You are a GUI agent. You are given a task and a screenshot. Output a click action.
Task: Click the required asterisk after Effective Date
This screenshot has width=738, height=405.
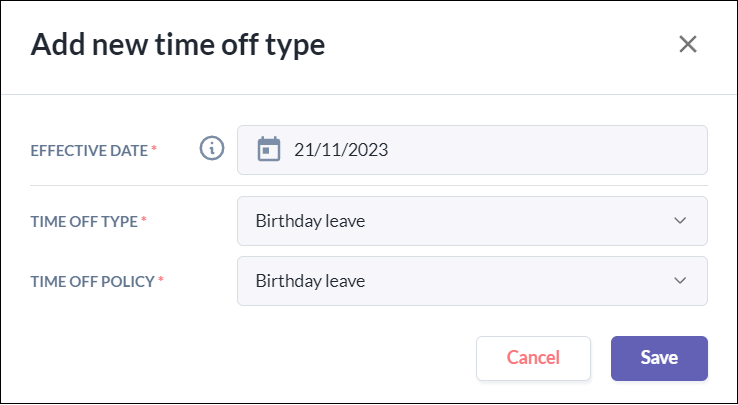pos(155,150)
